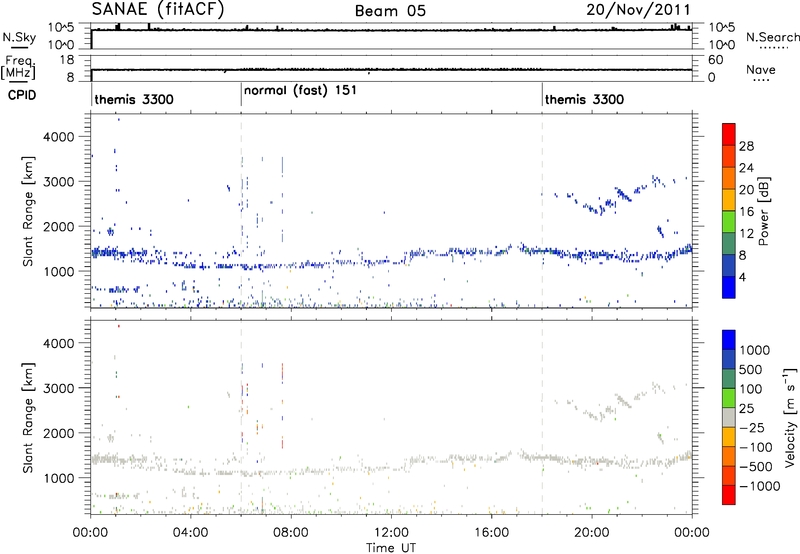Click the 12:00 time axis label
The width and height of the screenshot is (800, 554).
tap(391, 534)
